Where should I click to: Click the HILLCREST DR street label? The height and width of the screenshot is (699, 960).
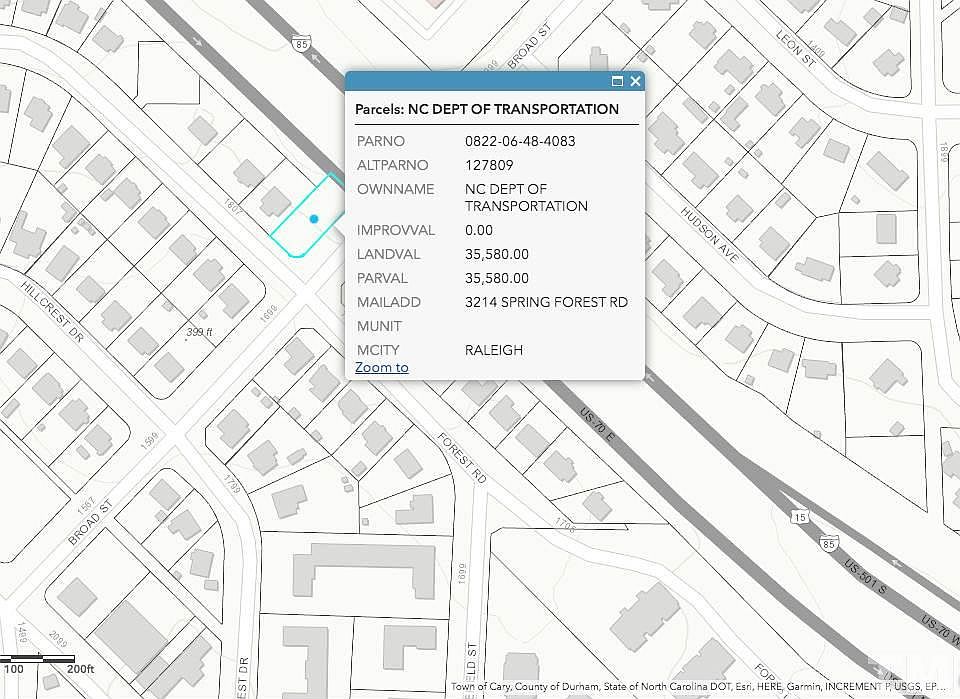52,312
